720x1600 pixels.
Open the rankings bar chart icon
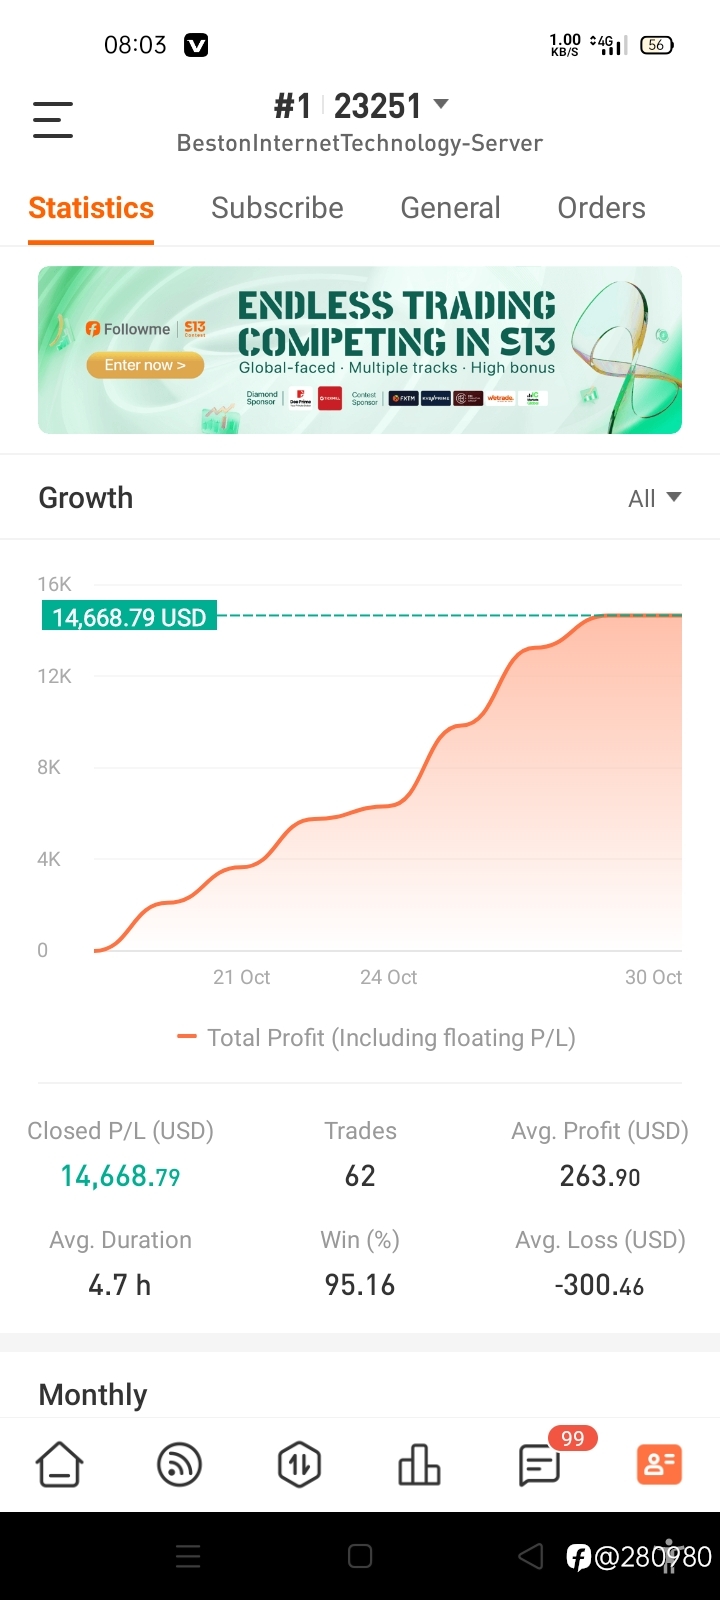(419, 1465)
